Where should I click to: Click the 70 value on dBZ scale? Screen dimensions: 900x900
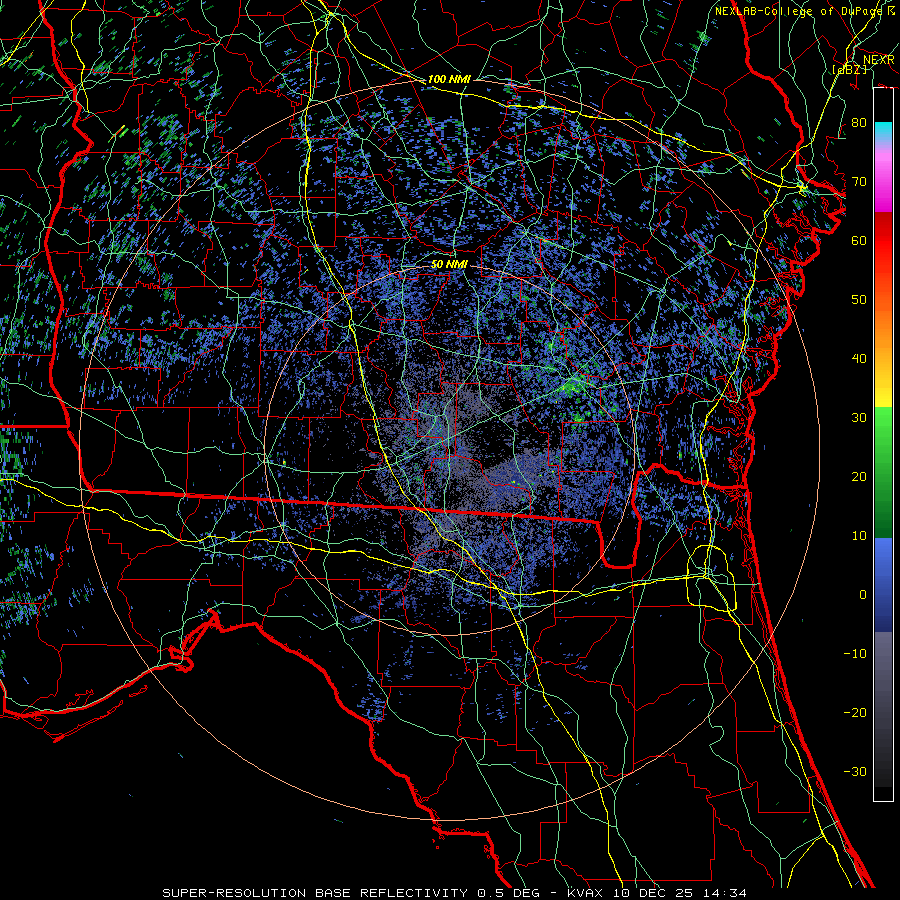click(859, 181)
